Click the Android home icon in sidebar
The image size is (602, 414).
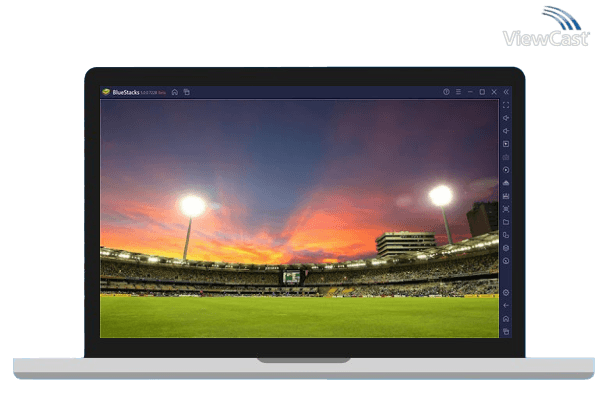pyautogui.click(x=506, y=319)
